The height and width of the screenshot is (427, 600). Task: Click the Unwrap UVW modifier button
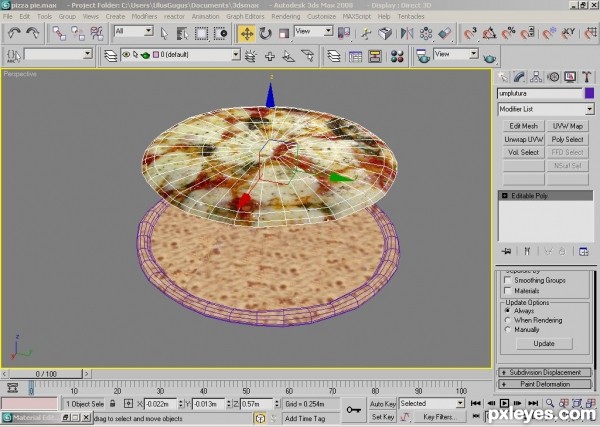pyautogui.click(x=523, y=139)
